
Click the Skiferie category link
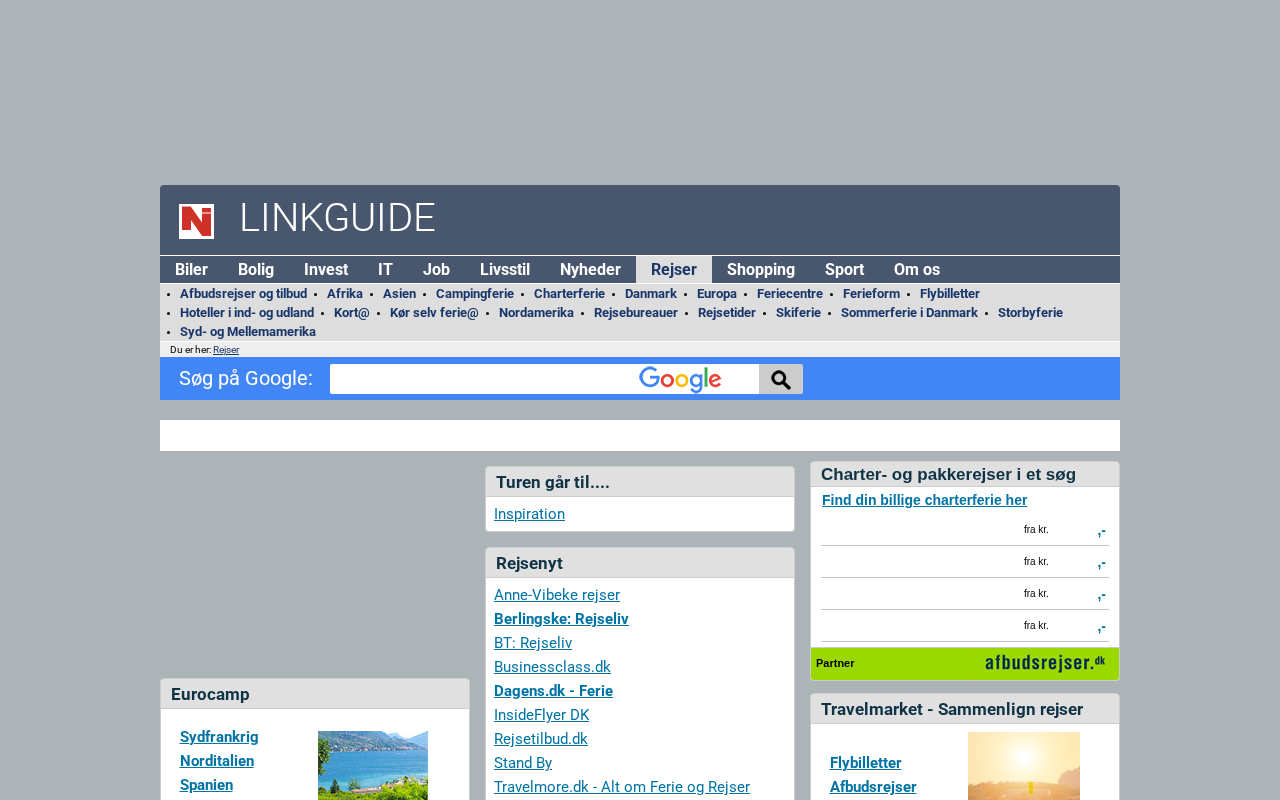797,313
